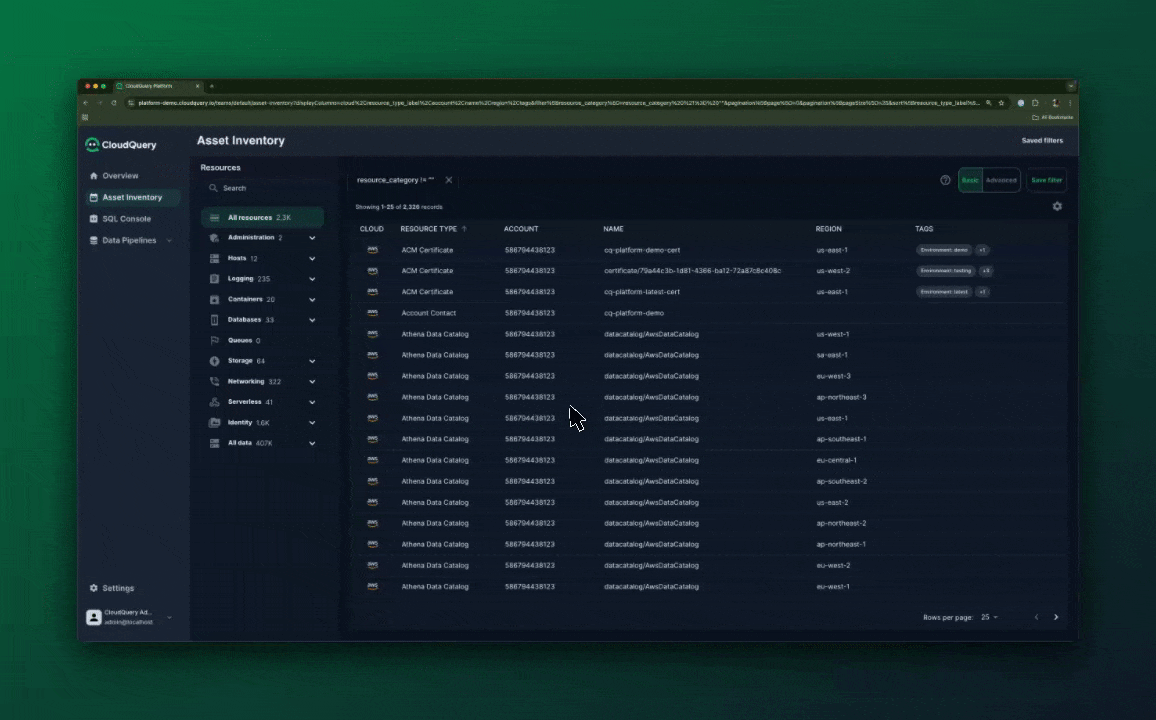Click the Networking category icon

coord(214,382)
